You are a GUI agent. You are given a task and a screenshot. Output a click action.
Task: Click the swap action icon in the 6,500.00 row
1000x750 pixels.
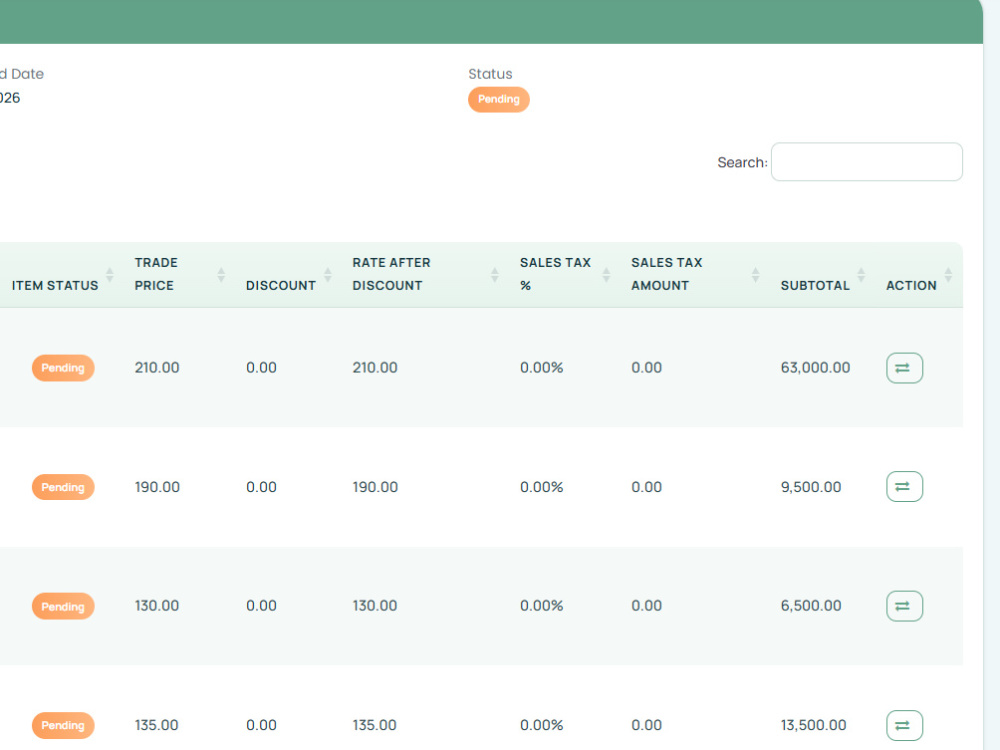pyautogui.click(x=904, y=606)
